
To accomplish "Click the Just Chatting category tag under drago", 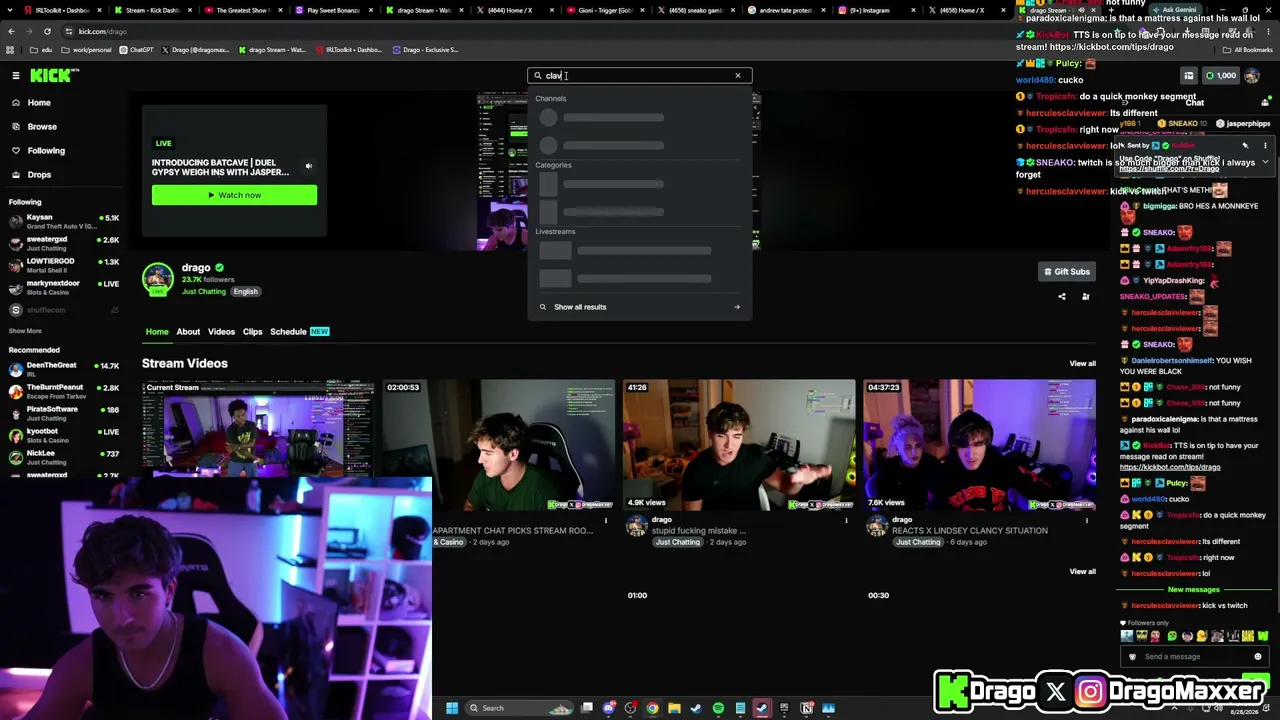I will coord(204,292).
